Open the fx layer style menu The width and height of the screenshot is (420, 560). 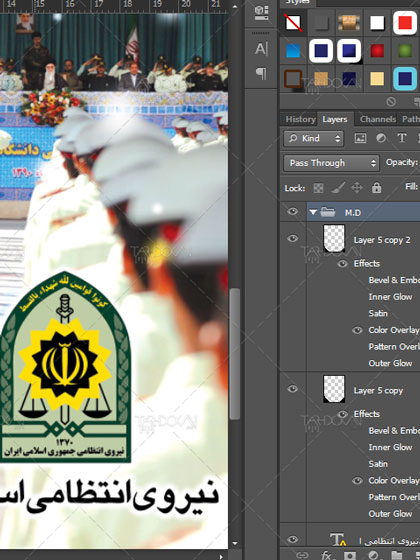(x=326, y=555)
